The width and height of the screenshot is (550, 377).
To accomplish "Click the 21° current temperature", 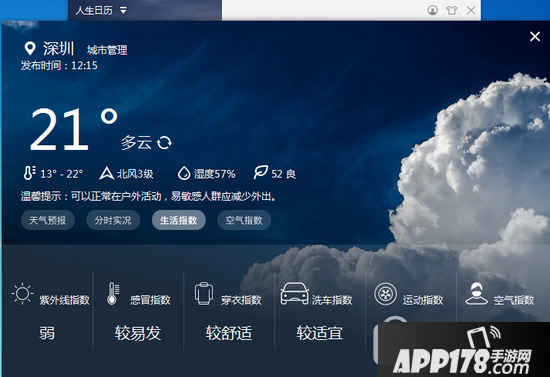I will point(74,129).
